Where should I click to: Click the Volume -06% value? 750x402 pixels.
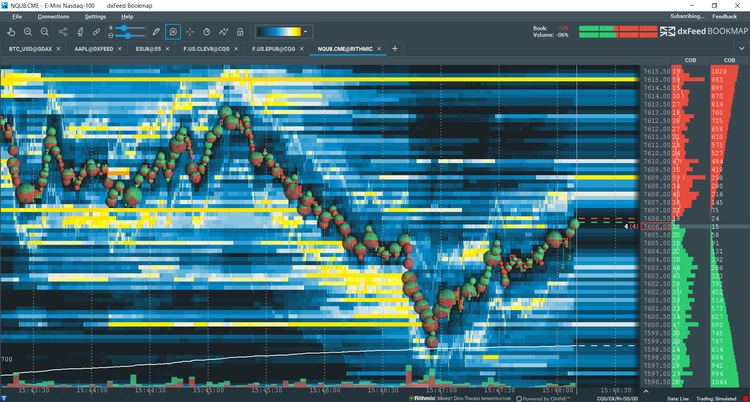(x=562, y=35)
